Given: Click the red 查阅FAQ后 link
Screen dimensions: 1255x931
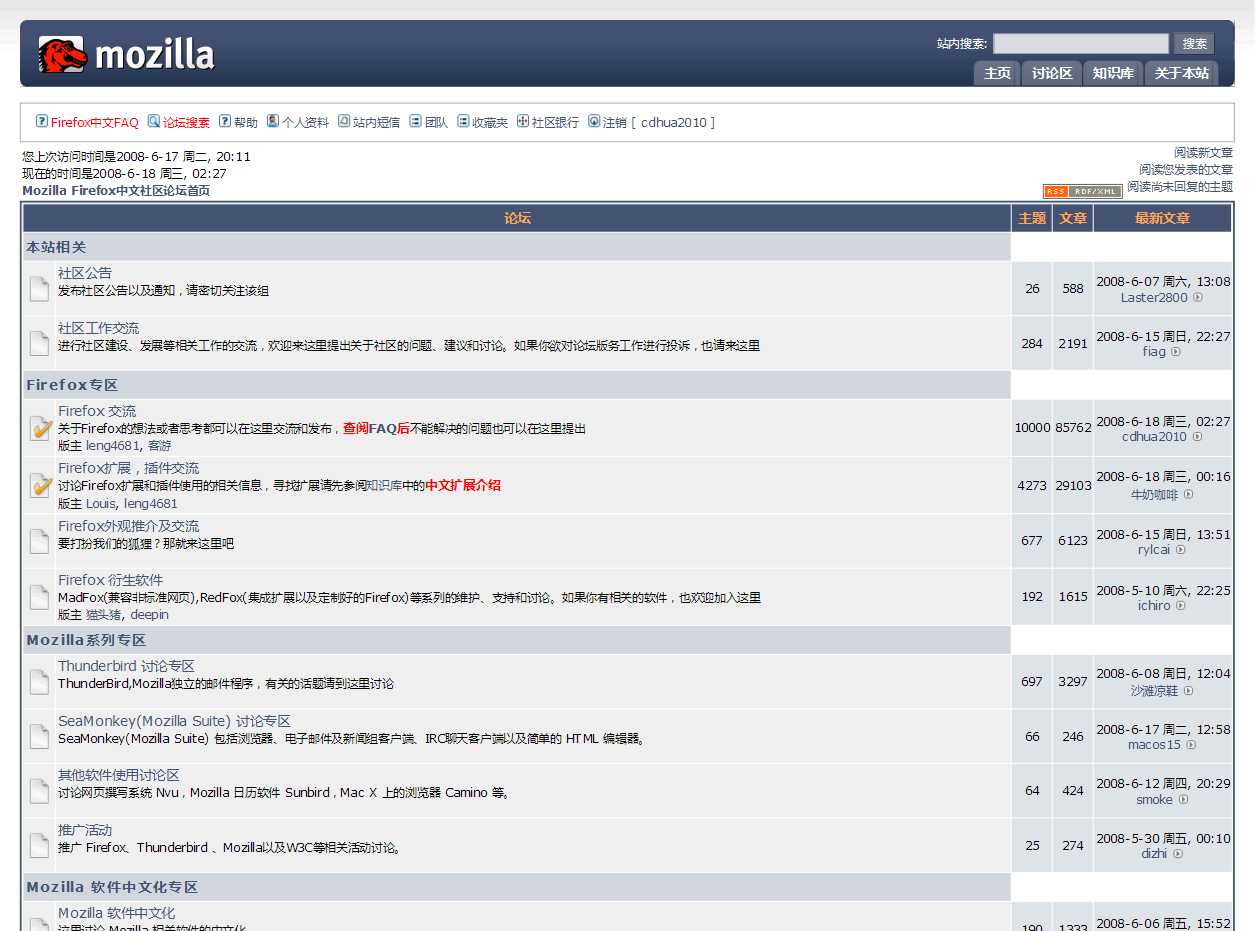Looking at the screenshot, I should (376, 428).
